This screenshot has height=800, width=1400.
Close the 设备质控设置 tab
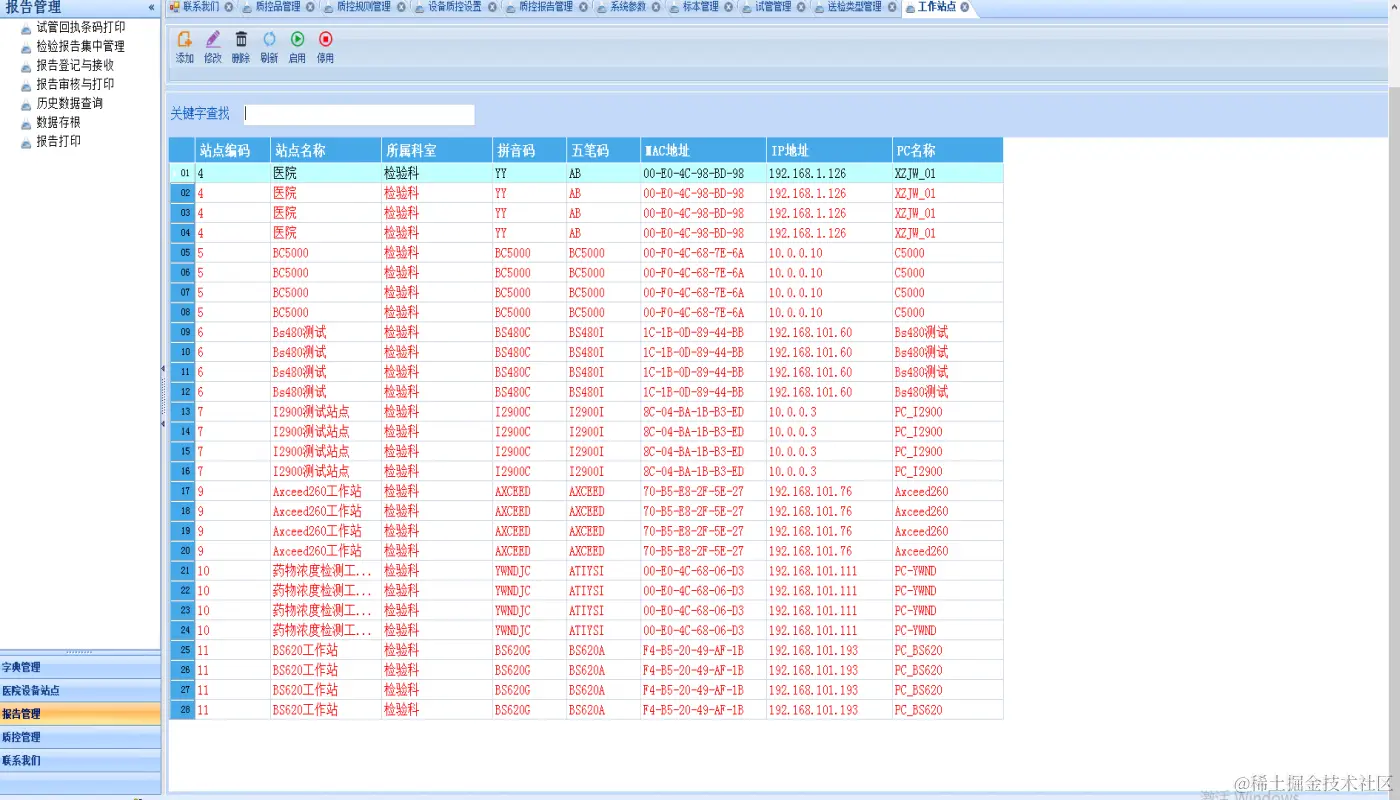[493, 7]
